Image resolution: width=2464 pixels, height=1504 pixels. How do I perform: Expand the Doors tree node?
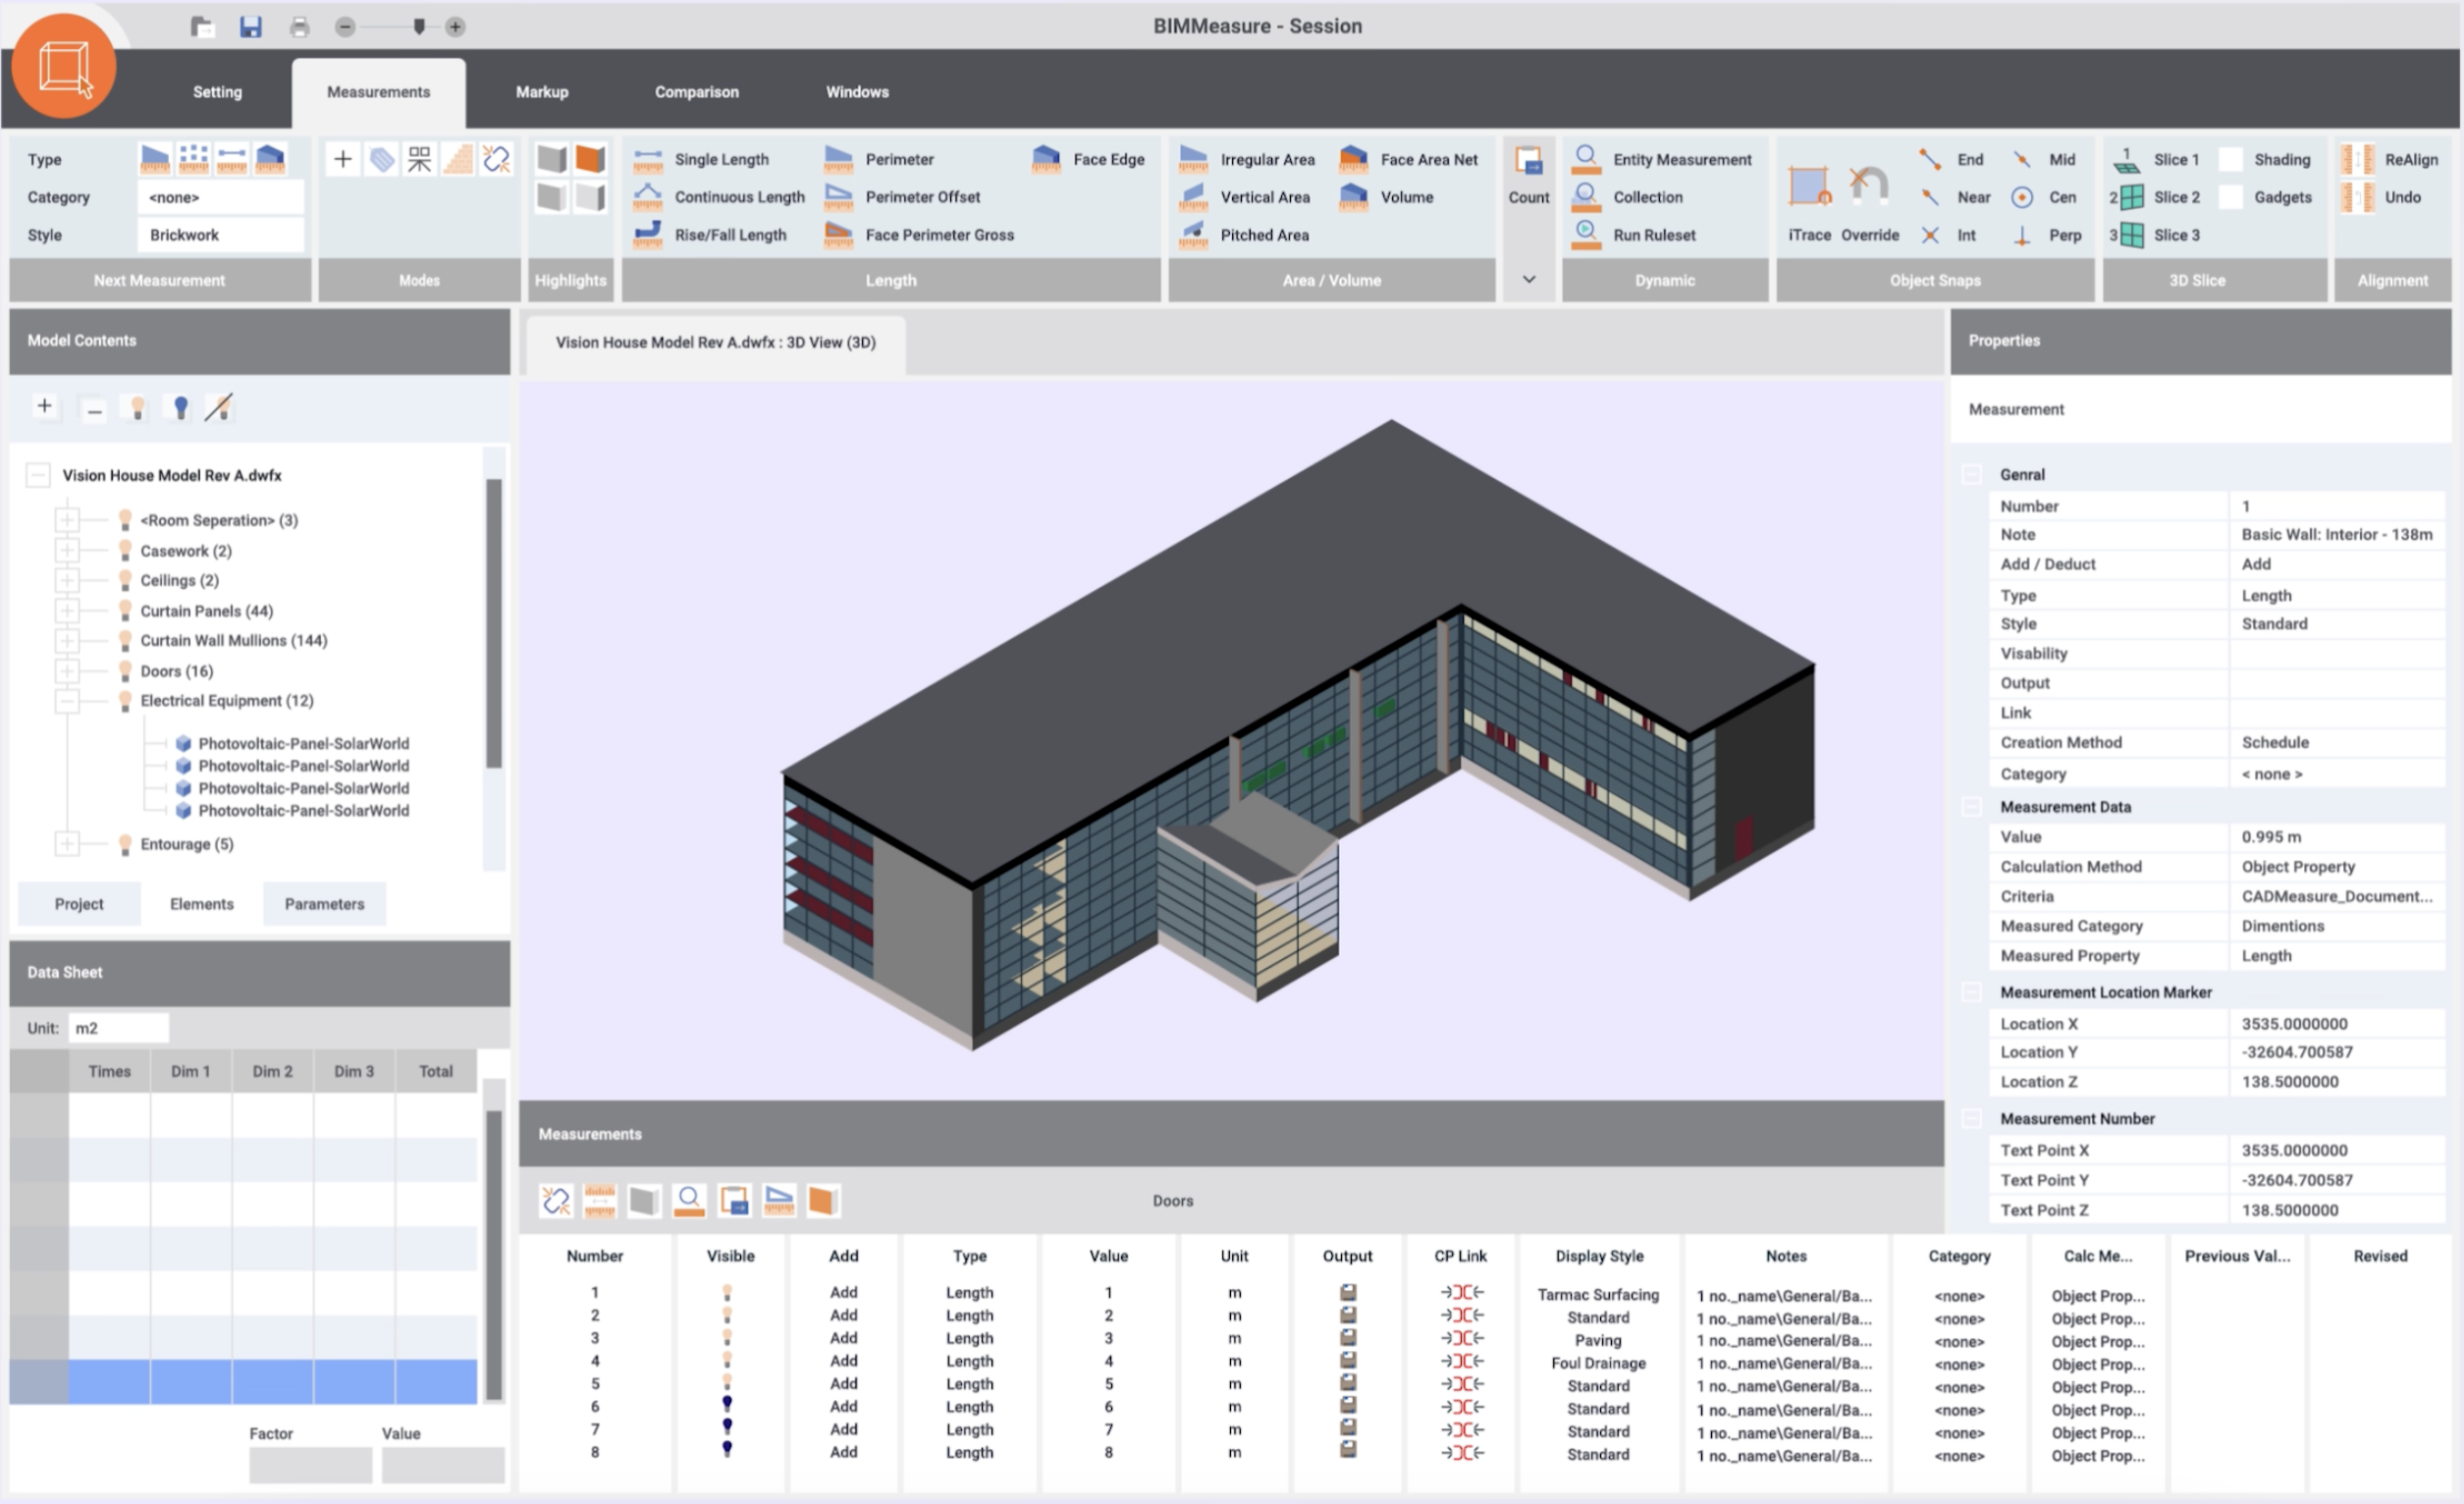click(68, 671)
